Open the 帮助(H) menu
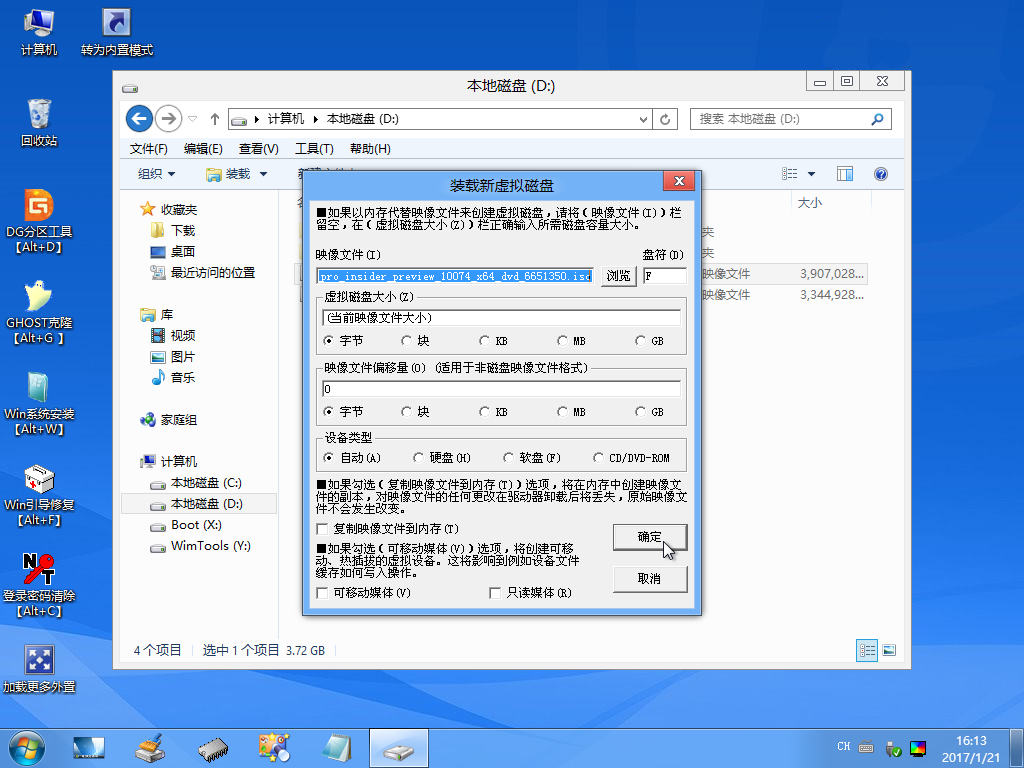The width and height of the screenshot is (1024, 768). [x=370, y=149]
